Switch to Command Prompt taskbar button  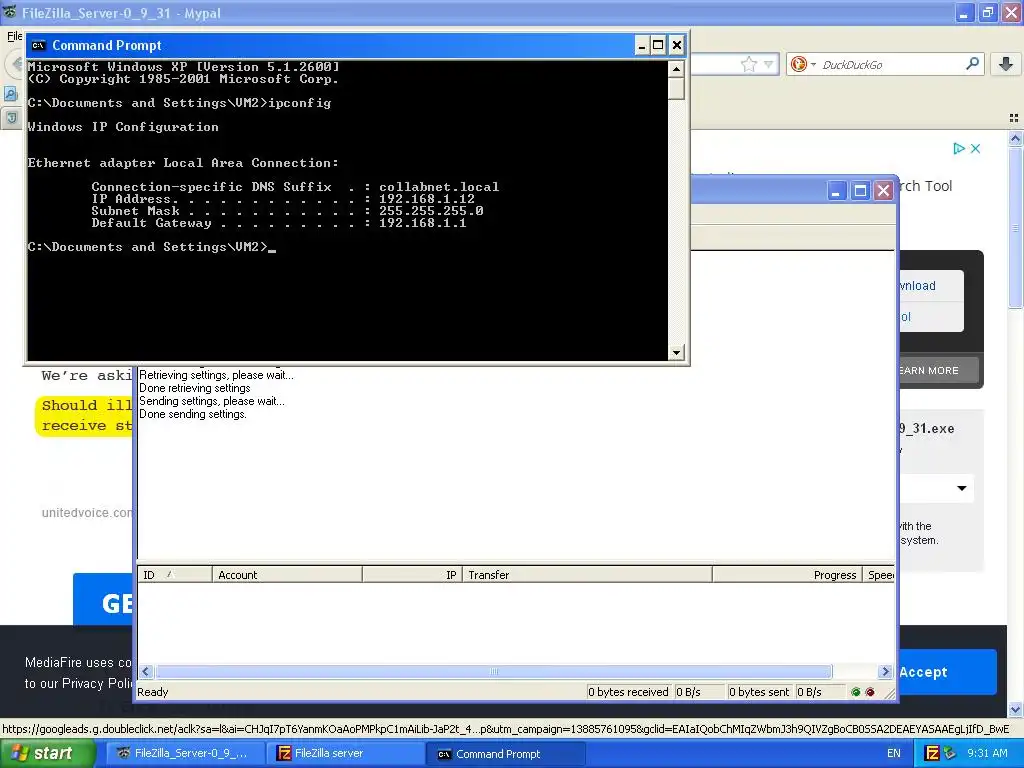pyautogui.click(x=506, y=754)
